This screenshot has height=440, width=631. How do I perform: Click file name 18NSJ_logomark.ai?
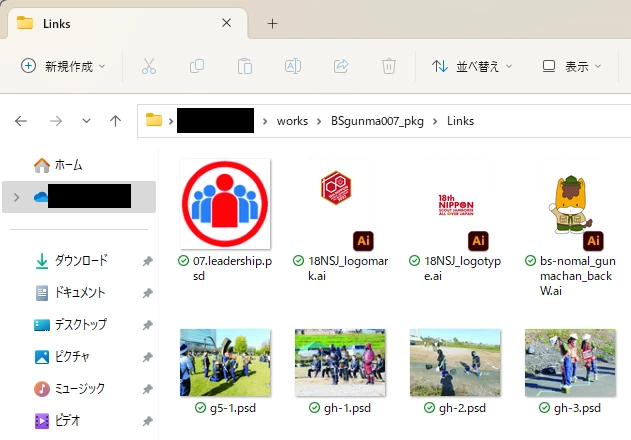click(x=348, y=269)
